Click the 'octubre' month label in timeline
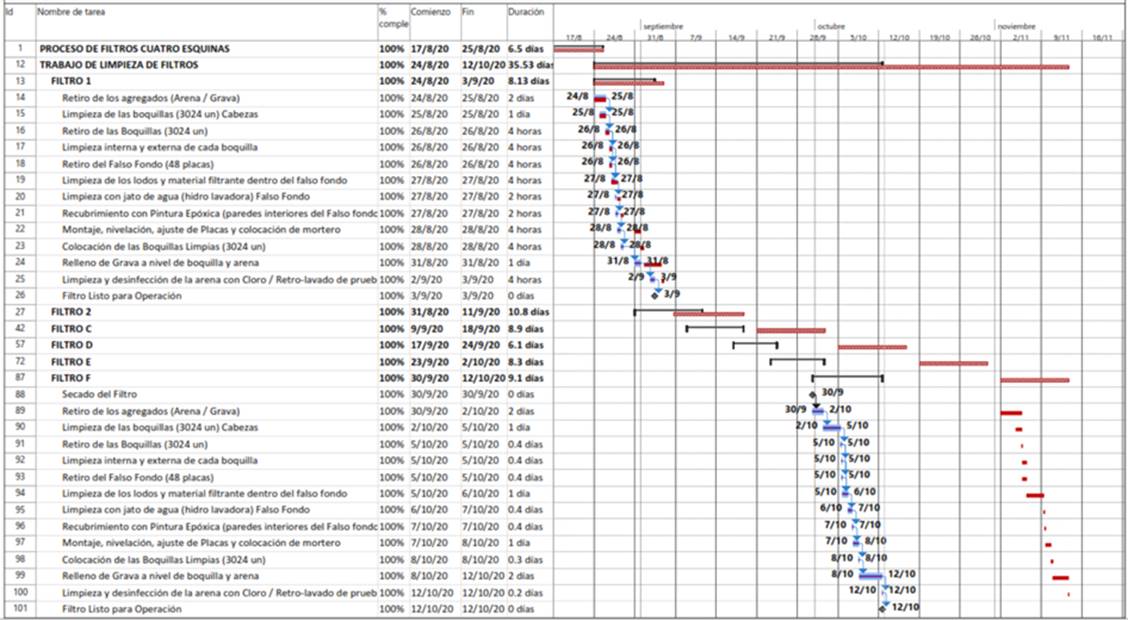1128x620 pixels. [831, 27]
